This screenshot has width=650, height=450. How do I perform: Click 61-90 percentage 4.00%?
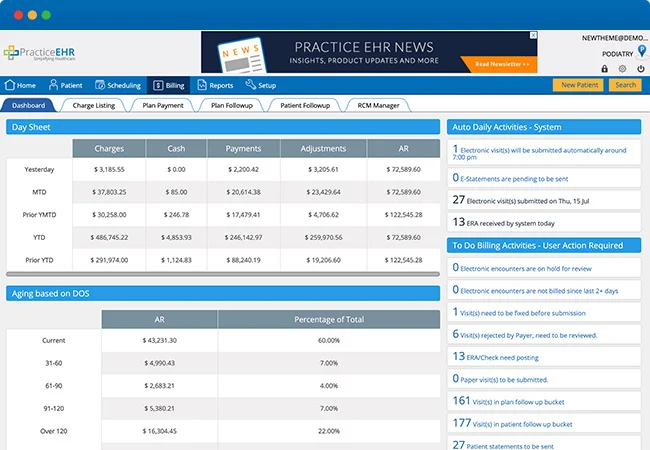329,386
